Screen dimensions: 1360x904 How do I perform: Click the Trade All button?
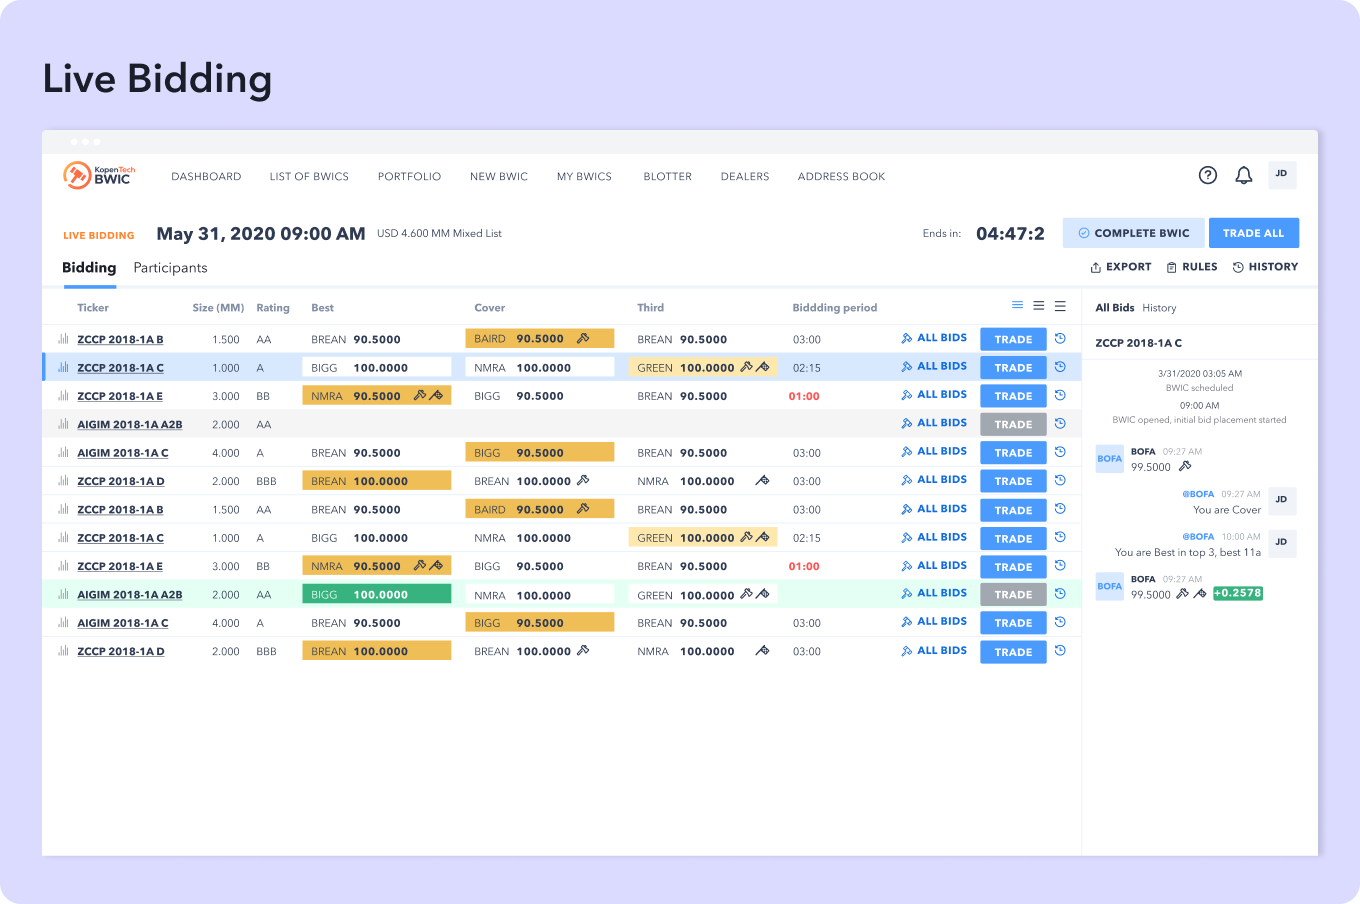tap(1253, 233)
